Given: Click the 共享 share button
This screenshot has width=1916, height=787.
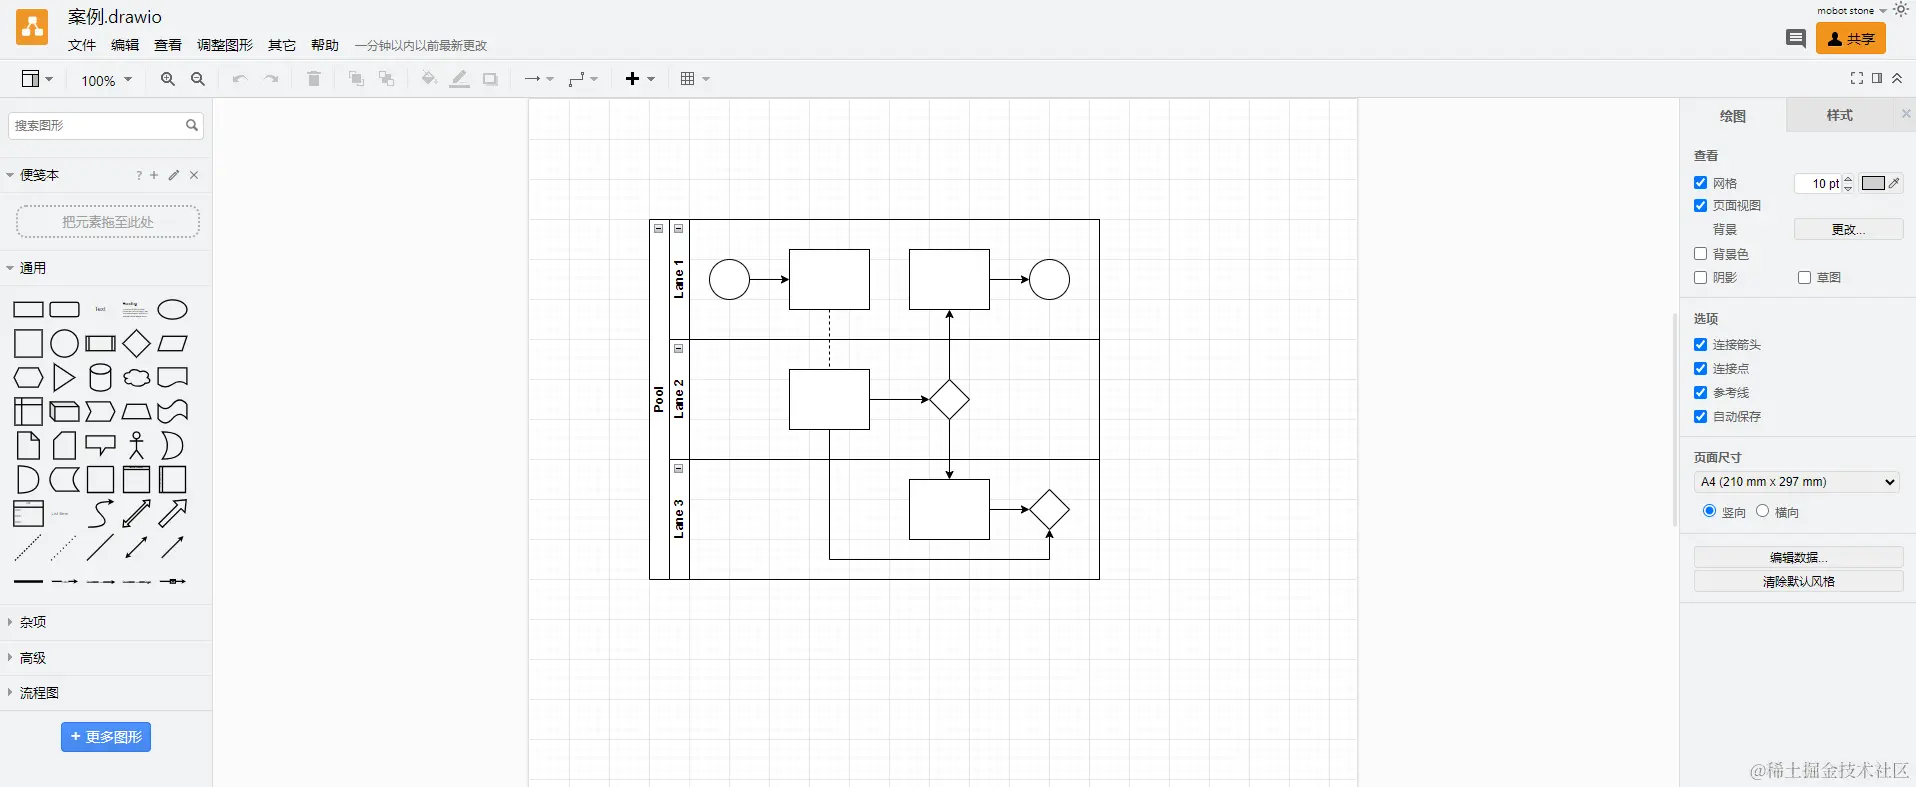Looking at the screenshot, I should pyautogui.click(x=1851, y=39).
